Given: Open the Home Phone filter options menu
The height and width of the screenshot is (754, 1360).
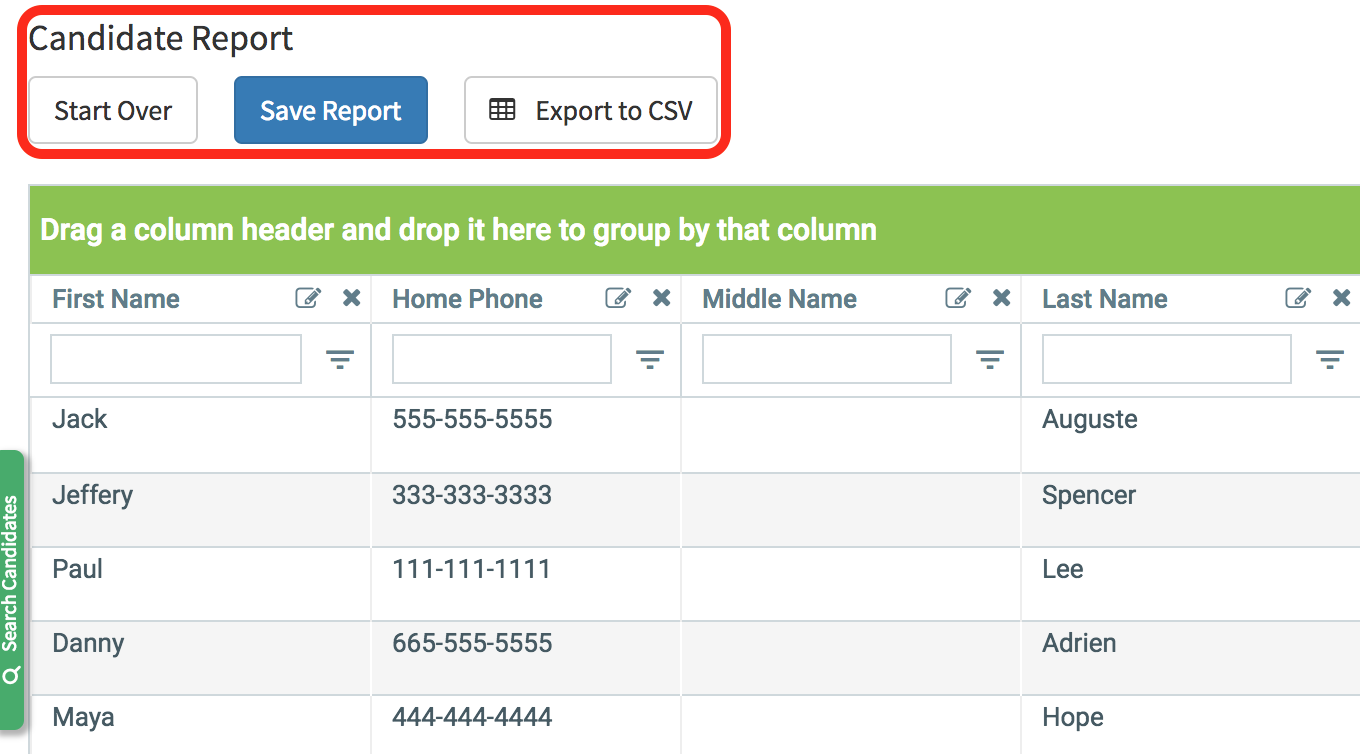Looking at the screenshot, I should coord(650,360).
